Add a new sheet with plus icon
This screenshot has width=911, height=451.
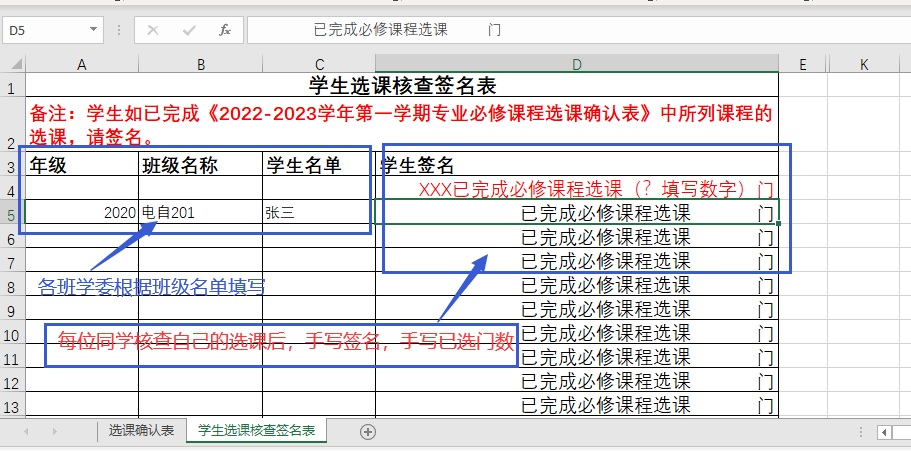[x=368, y=431]
